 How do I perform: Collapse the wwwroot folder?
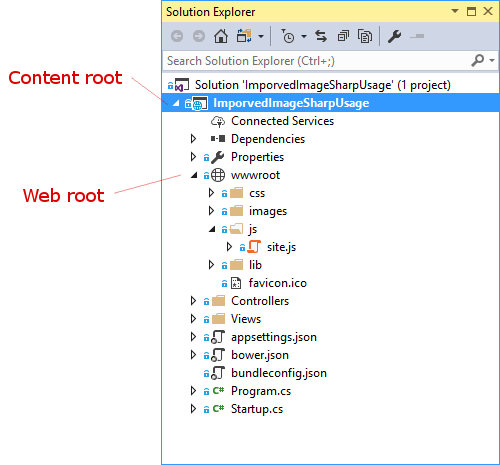(194, 175)
